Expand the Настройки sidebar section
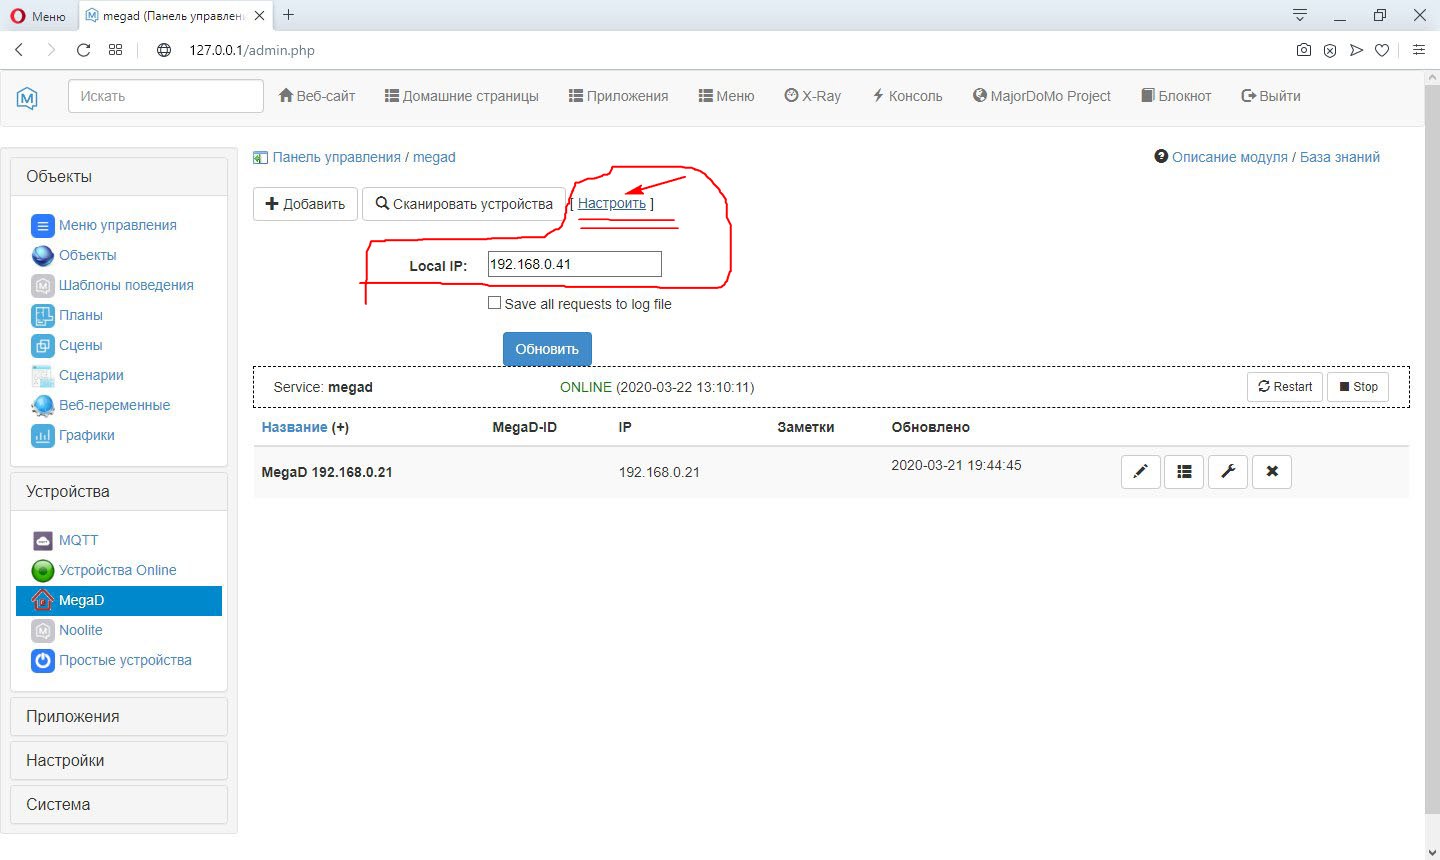 [119, 760]
